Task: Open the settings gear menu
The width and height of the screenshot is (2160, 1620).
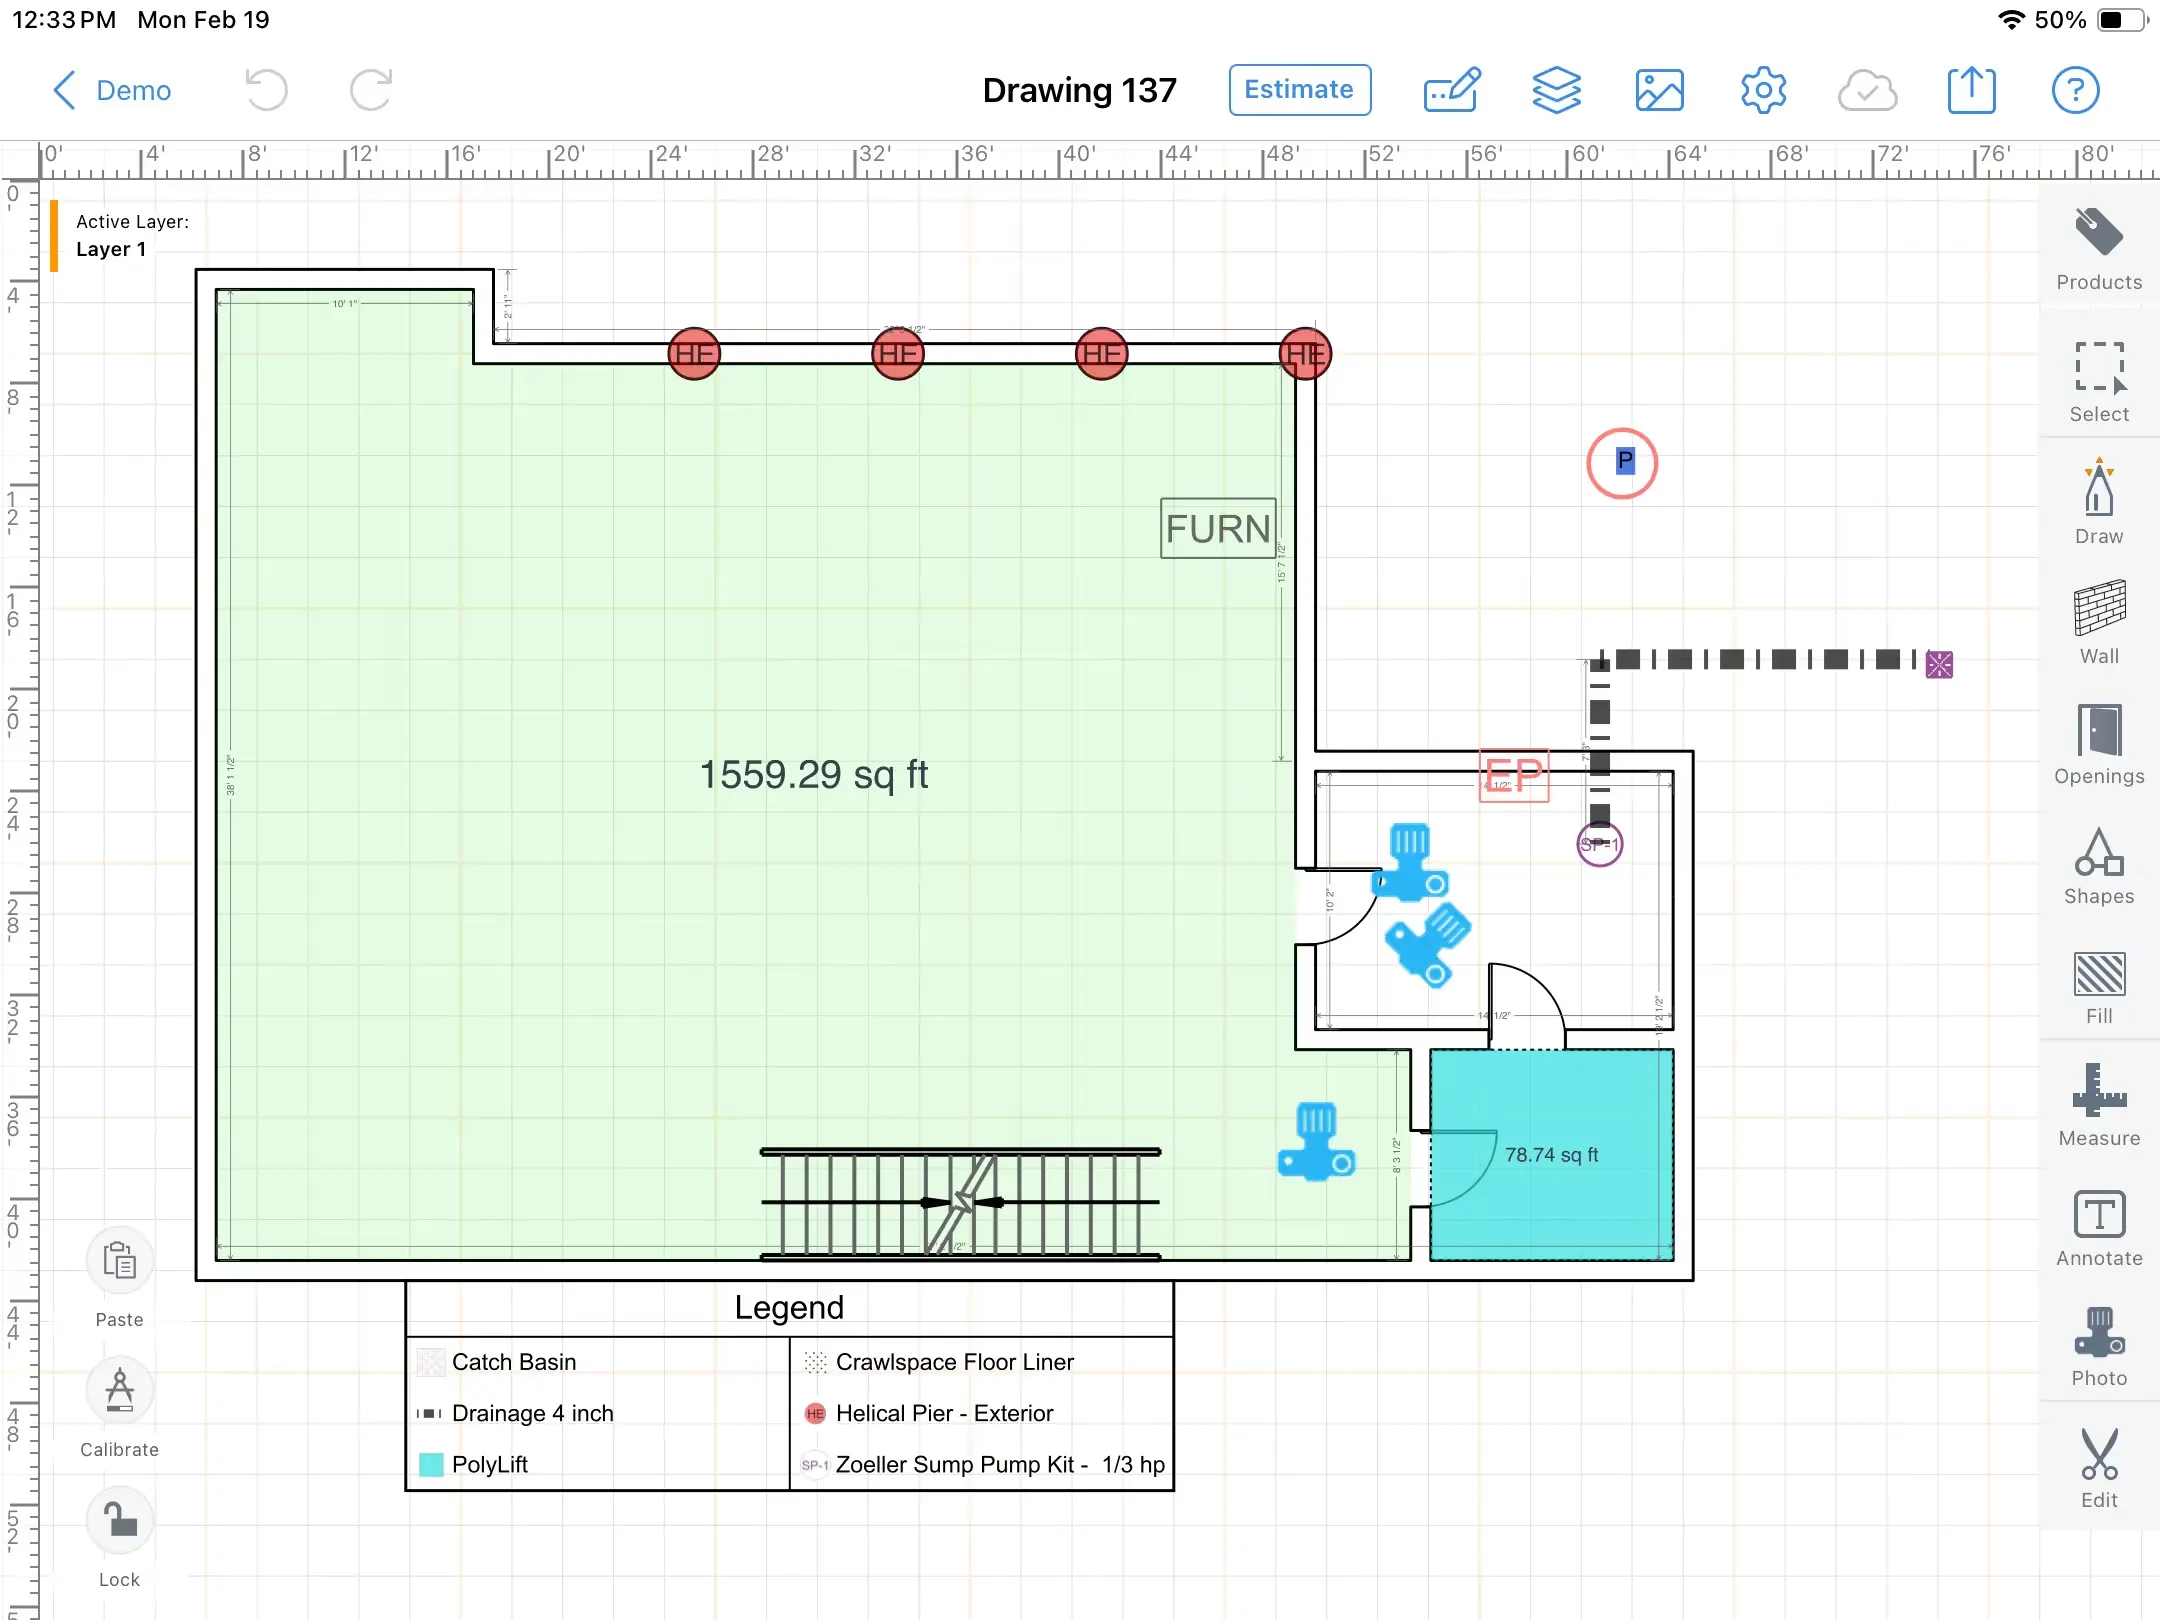Action: pos(1763,90)
